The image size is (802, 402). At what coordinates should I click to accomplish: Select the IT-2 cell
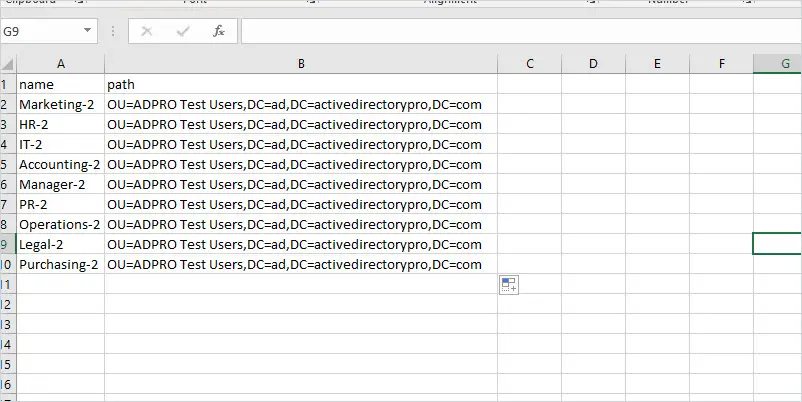point(61,144)
